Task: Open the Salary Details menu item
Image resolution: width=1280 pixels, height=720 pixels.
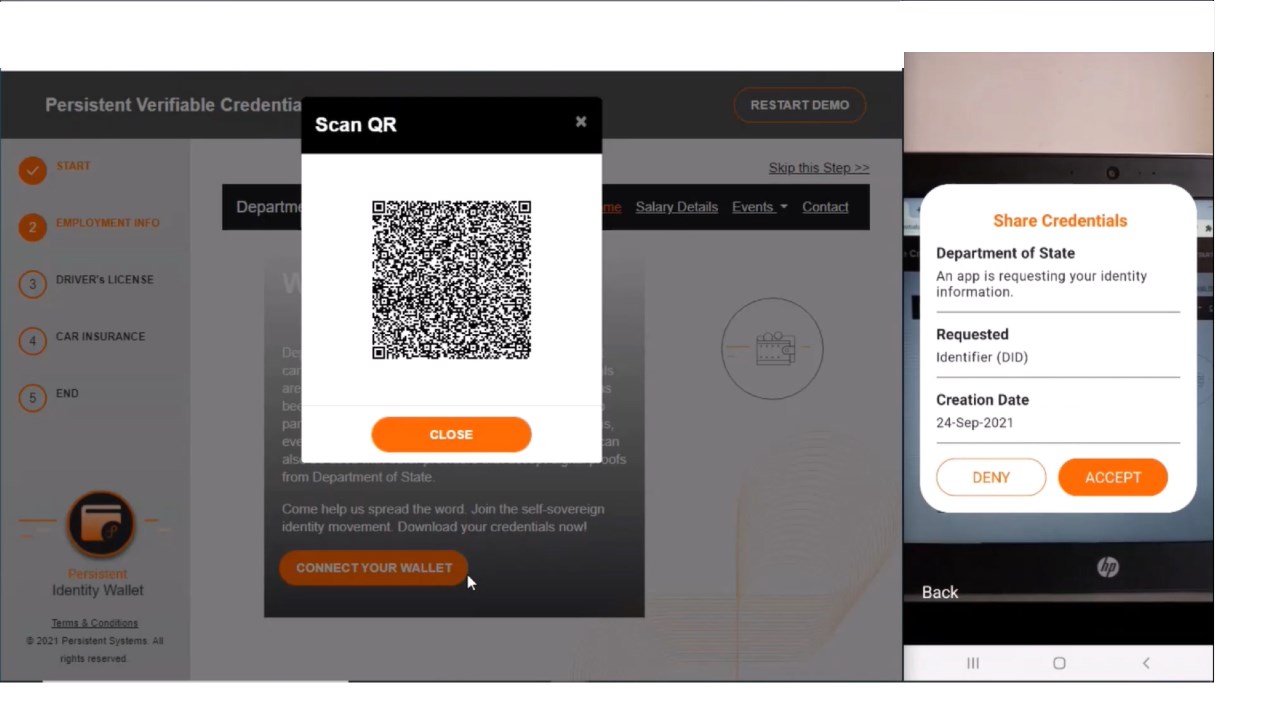Action: [x=677, y=207]
